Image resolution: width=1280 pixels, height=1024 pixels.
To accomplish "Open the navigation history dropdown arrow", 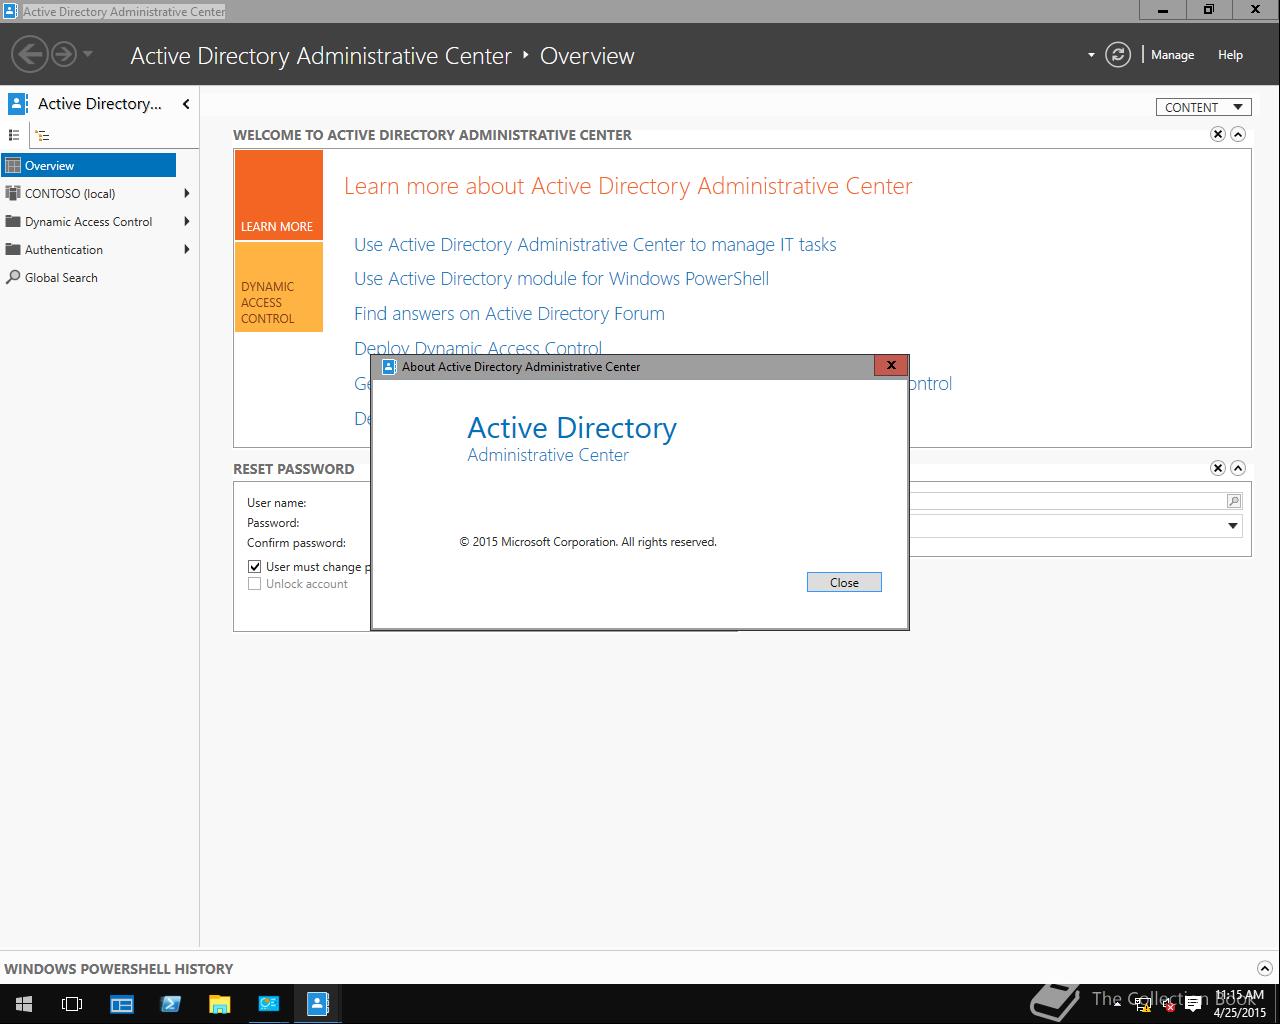I will pyautogui.click(x=88, y=54).
